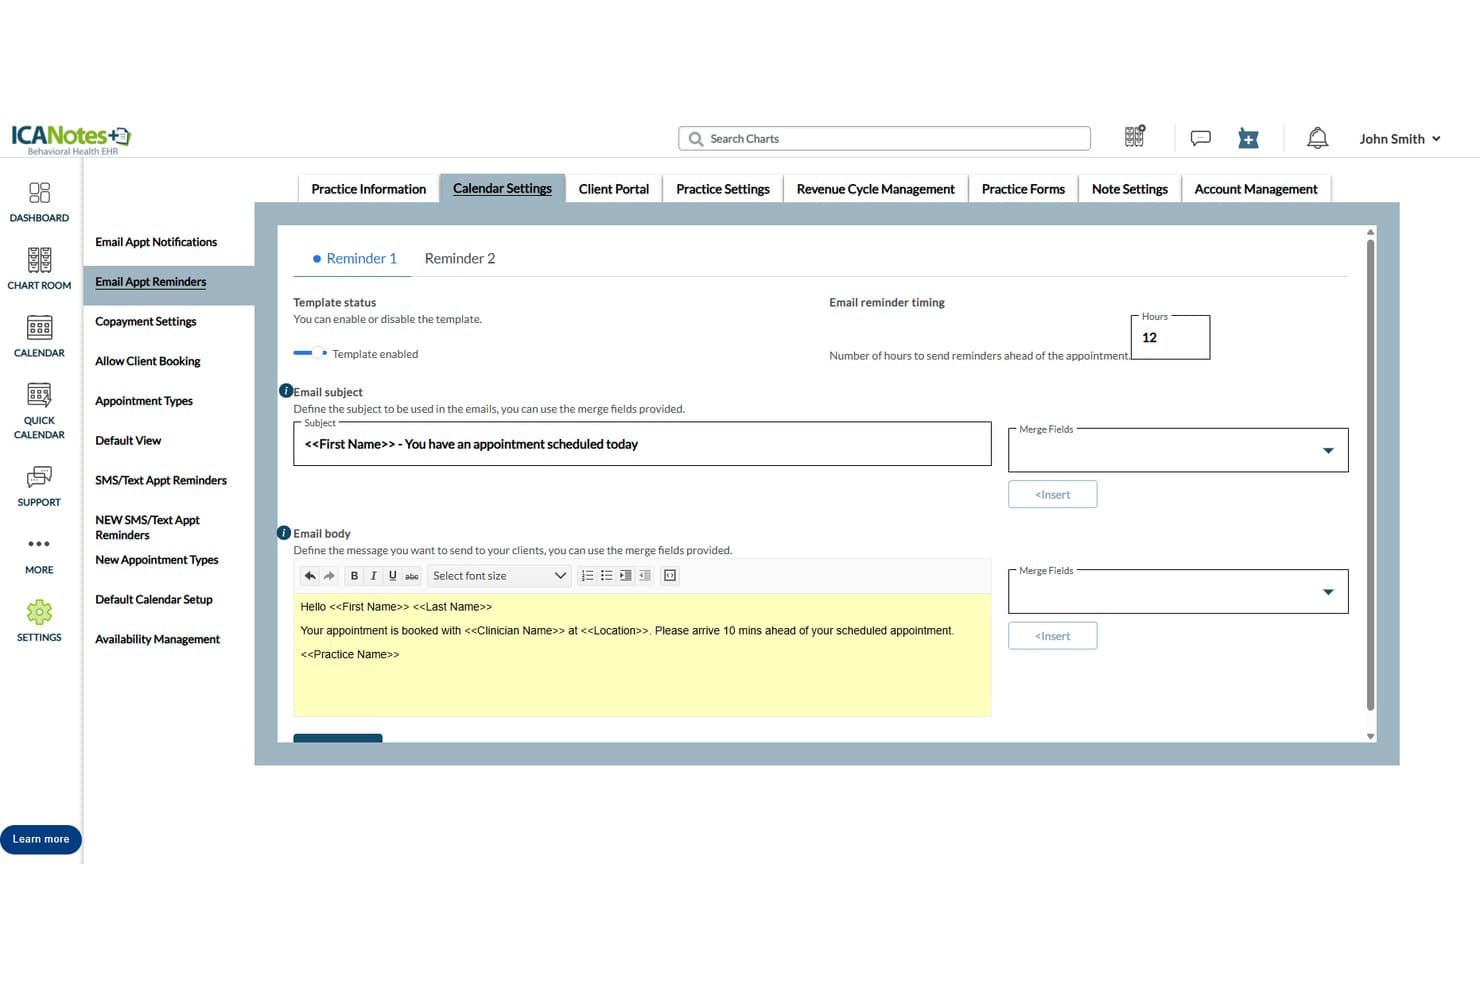Click the Insert button below the subject merge fields
This screenshot has height=987, width=1480.
(x=1053, y=495)
